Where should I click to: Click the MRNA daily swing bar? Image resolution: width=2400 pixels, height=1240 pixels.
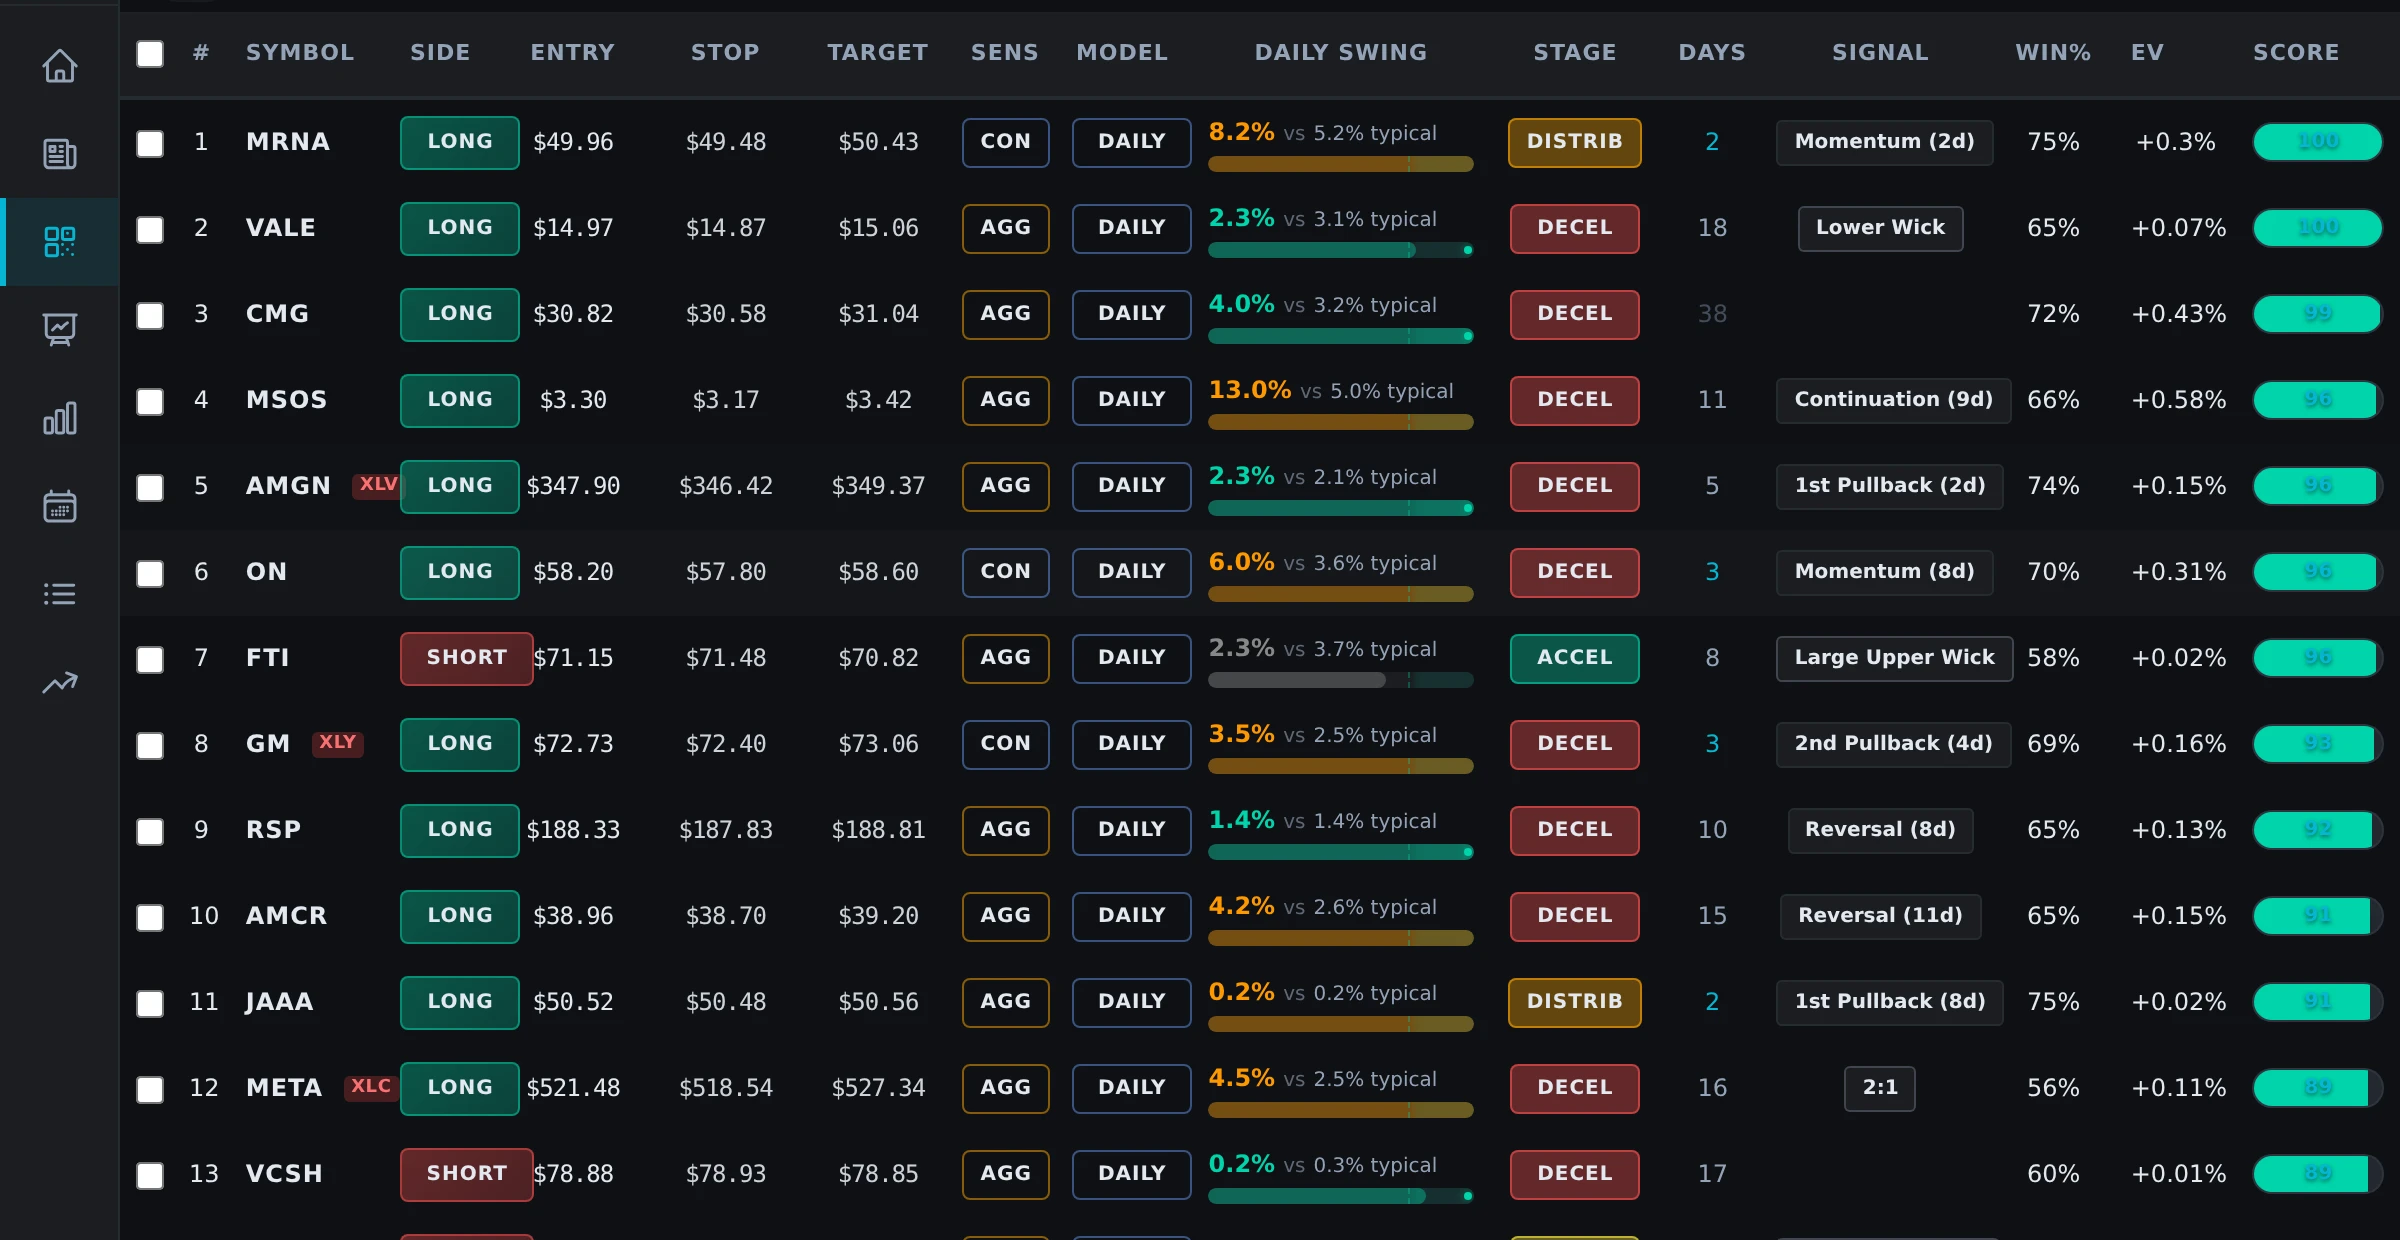[1341, 164]
